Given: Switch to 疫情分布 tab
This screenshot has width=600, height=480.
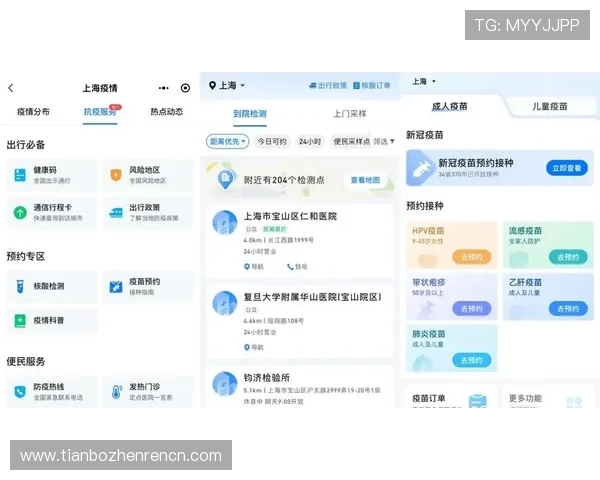Looking at the screenshot, I should tap(33, 112).
